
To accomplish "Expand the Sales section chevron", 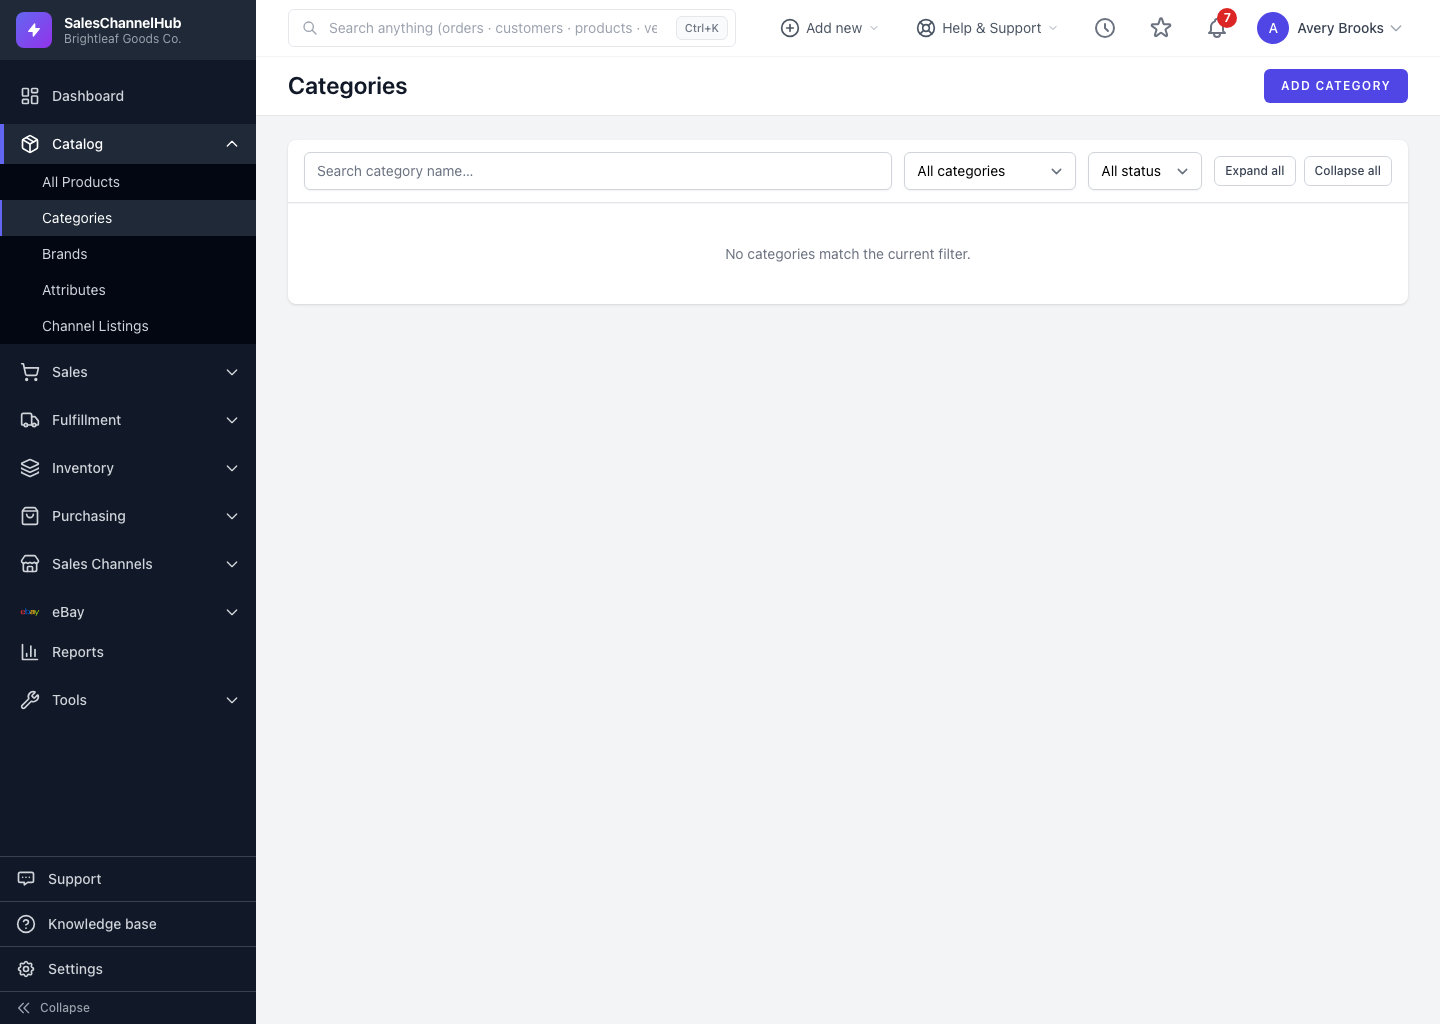I will [x=232, y=372].
